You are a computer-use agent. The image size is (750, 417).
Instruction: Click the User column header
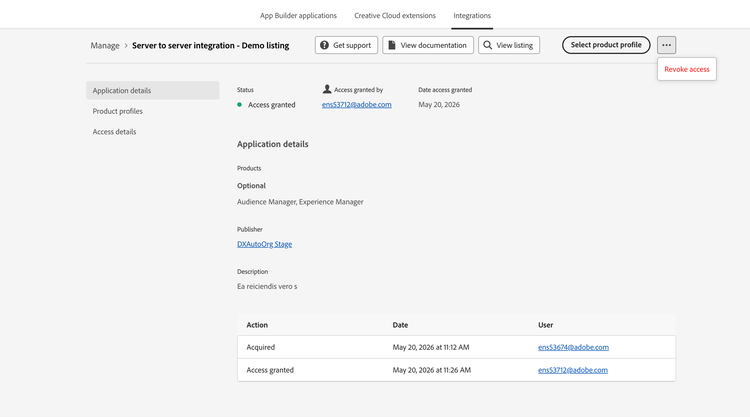pyautogui.click(x=545, y=325)
